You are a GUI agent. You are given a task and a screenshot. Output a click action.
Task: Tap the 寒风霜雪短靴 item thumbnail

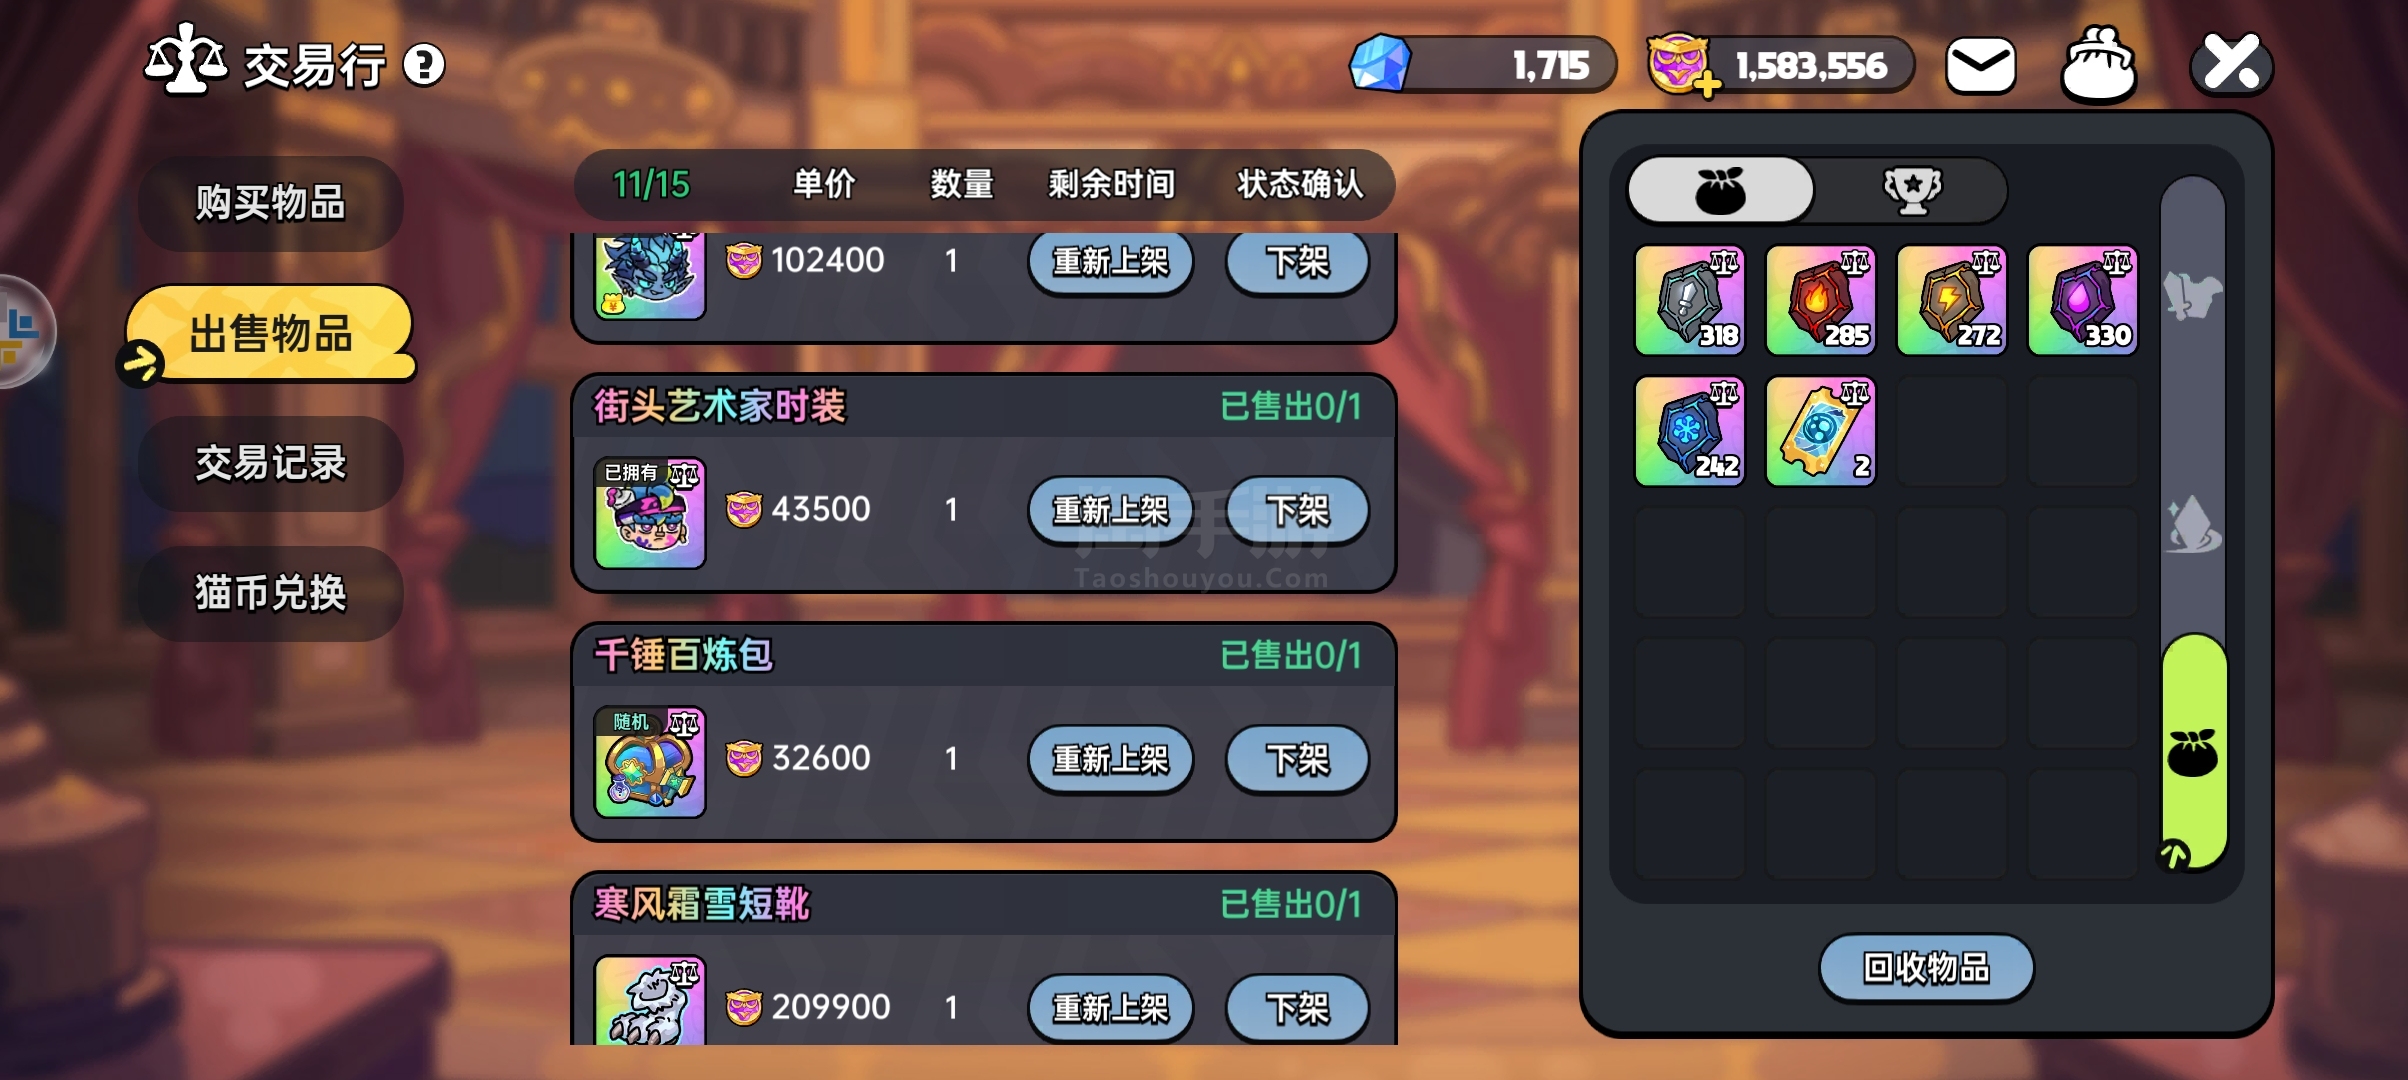pyautogui.click(x=650, y=1000)
